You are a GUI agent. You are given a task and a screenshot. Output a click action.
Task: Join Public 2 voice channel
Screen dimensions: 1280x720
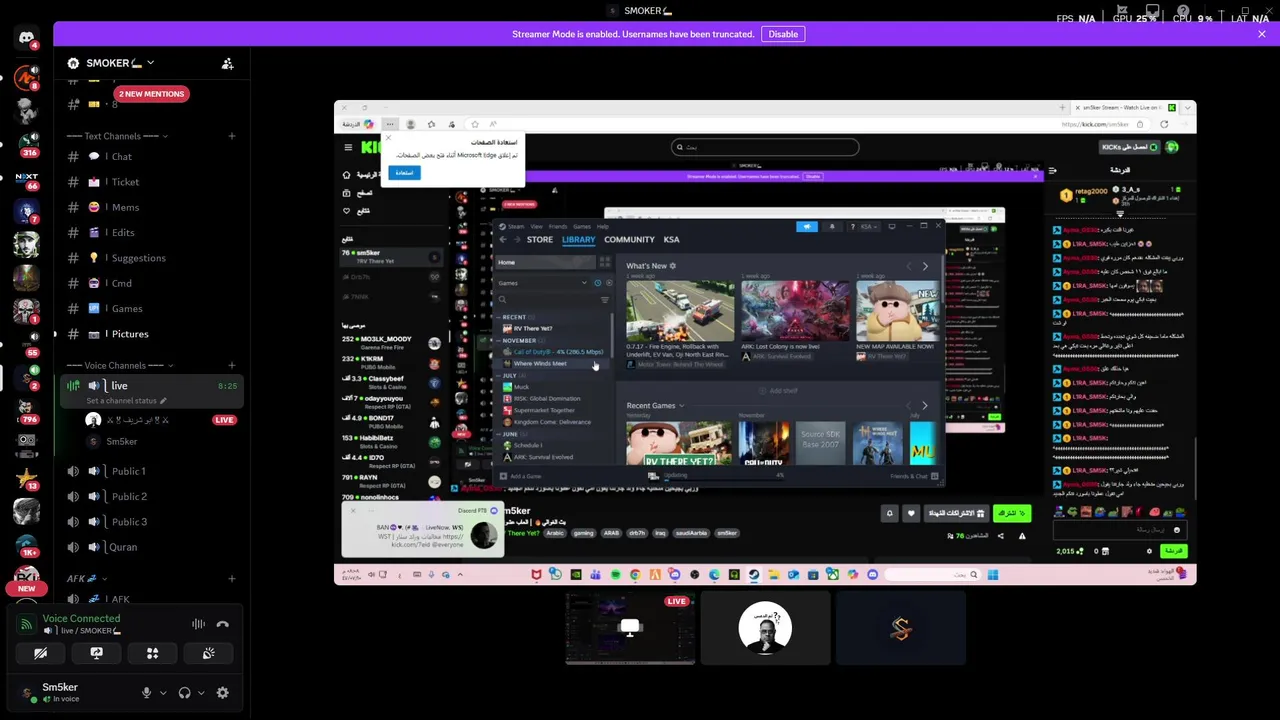153,496
